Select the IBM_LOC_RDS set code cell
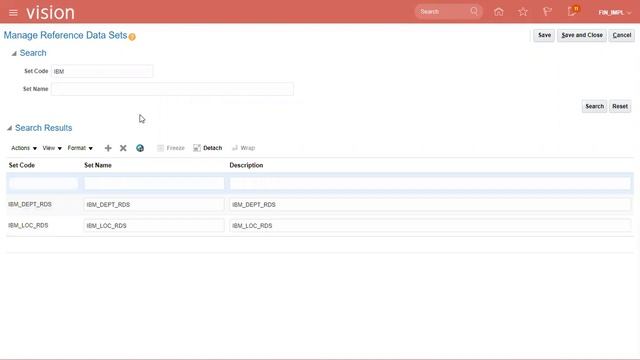Viewport: 640px width, 360px height. 28,226
